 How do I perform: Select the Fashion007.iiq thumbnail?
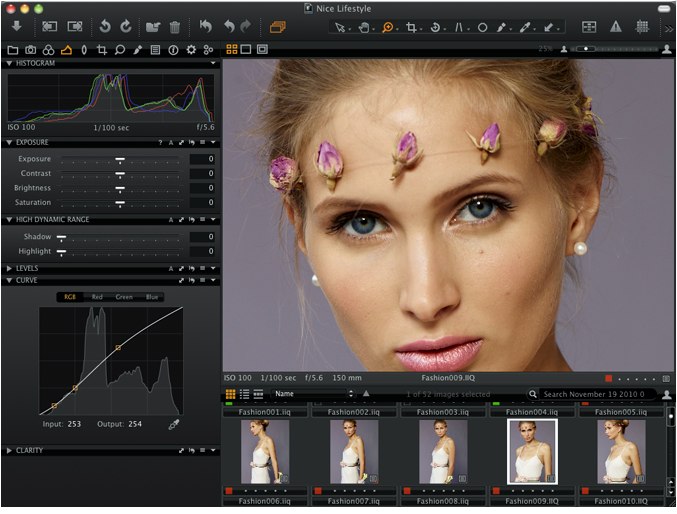click(x=355, y=452)
